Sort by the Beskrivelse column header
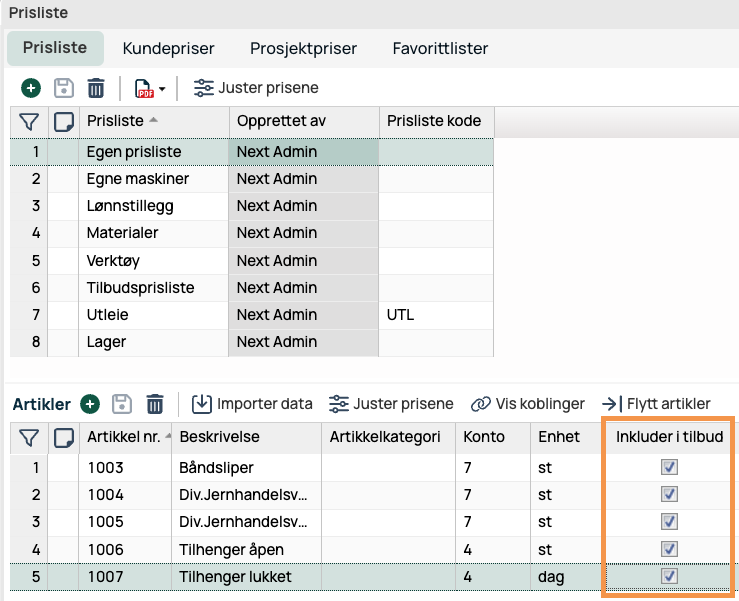The height and width of the screenshot is (601, 739). (x=246, y=437)
